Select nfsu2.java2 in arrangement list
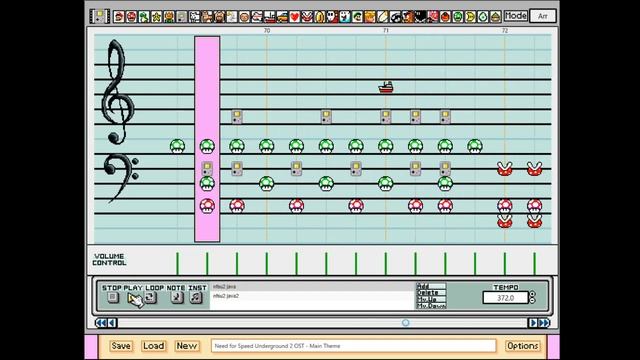 click(x=312, y=296)
